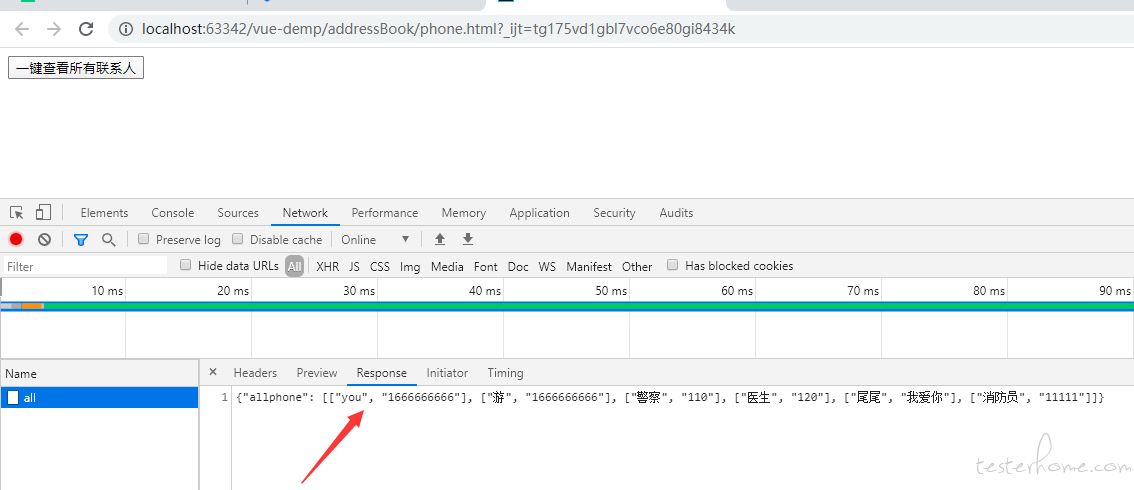The image size is (1134, 490).
Task: Click the allphone JSON response text
Action: tap(670, 398)
